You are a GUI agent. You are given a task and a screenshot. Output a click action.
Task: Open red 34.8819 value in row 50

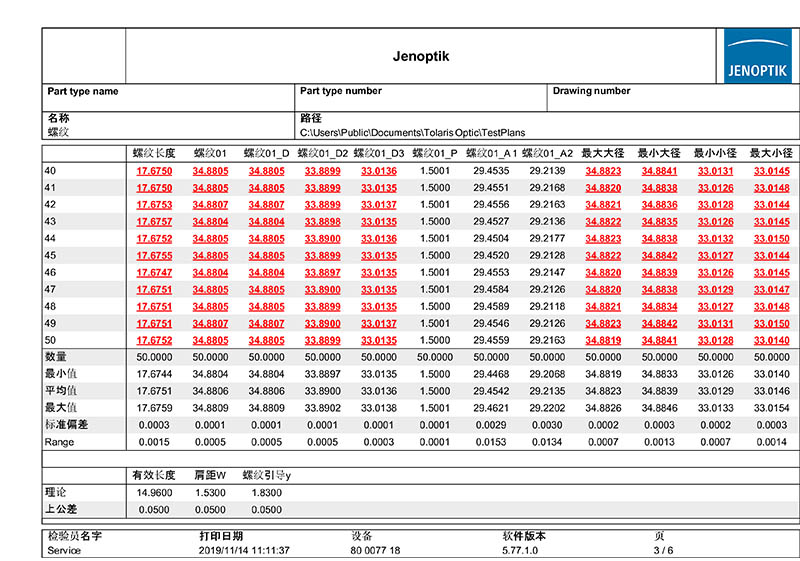click(x=603, y=341)
